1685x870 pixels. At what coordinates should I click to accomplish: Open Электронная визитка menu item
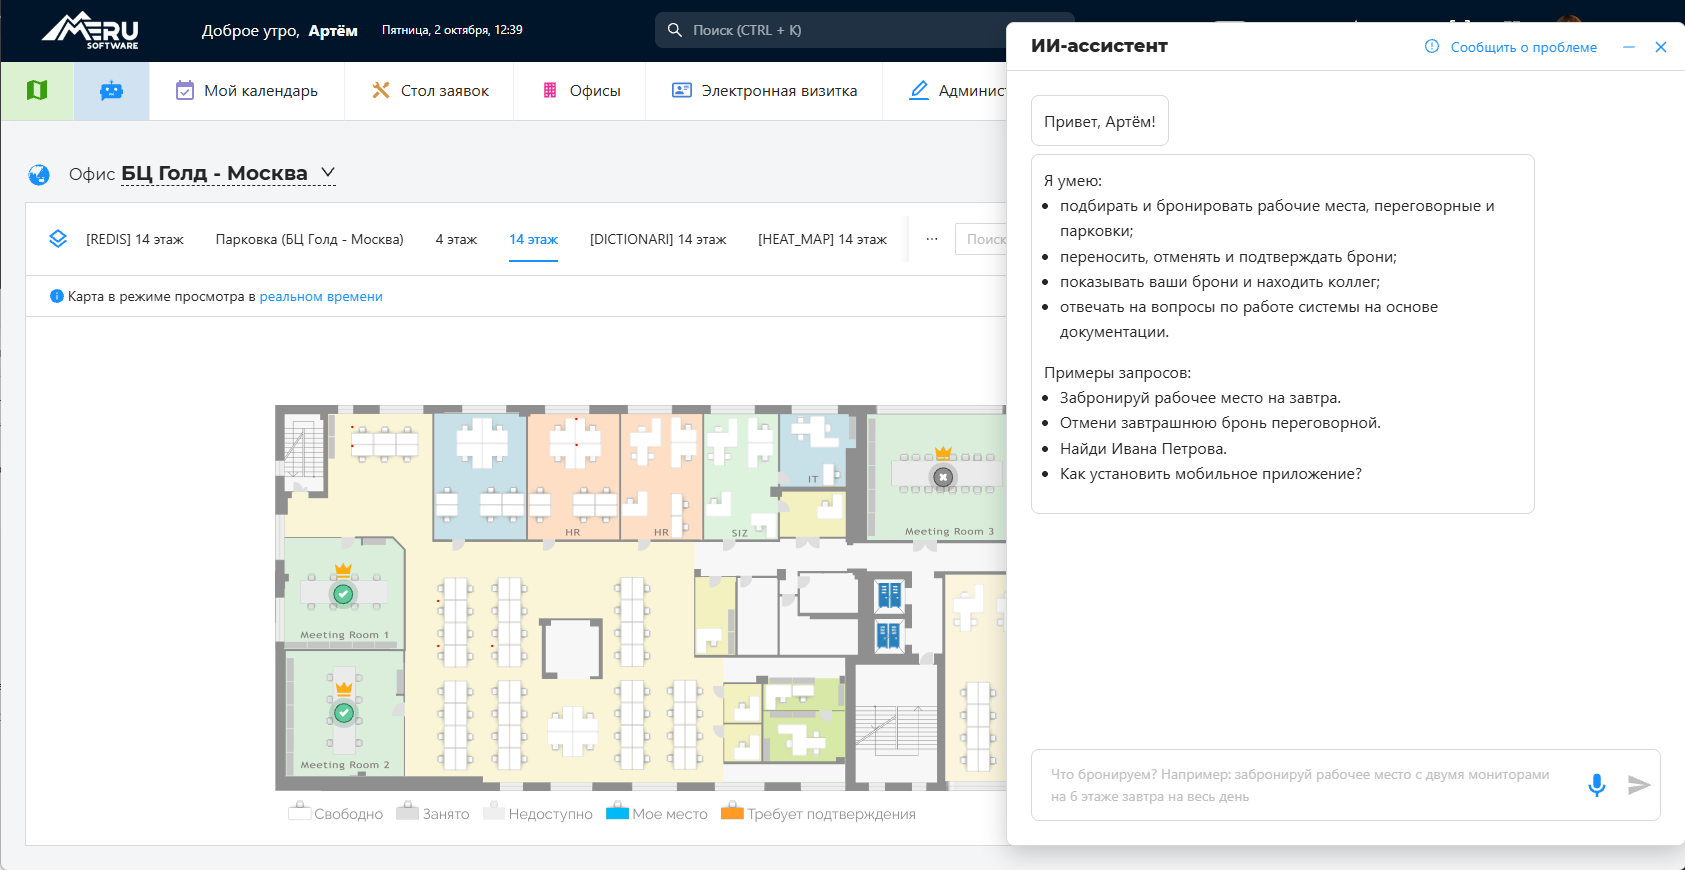765,91
